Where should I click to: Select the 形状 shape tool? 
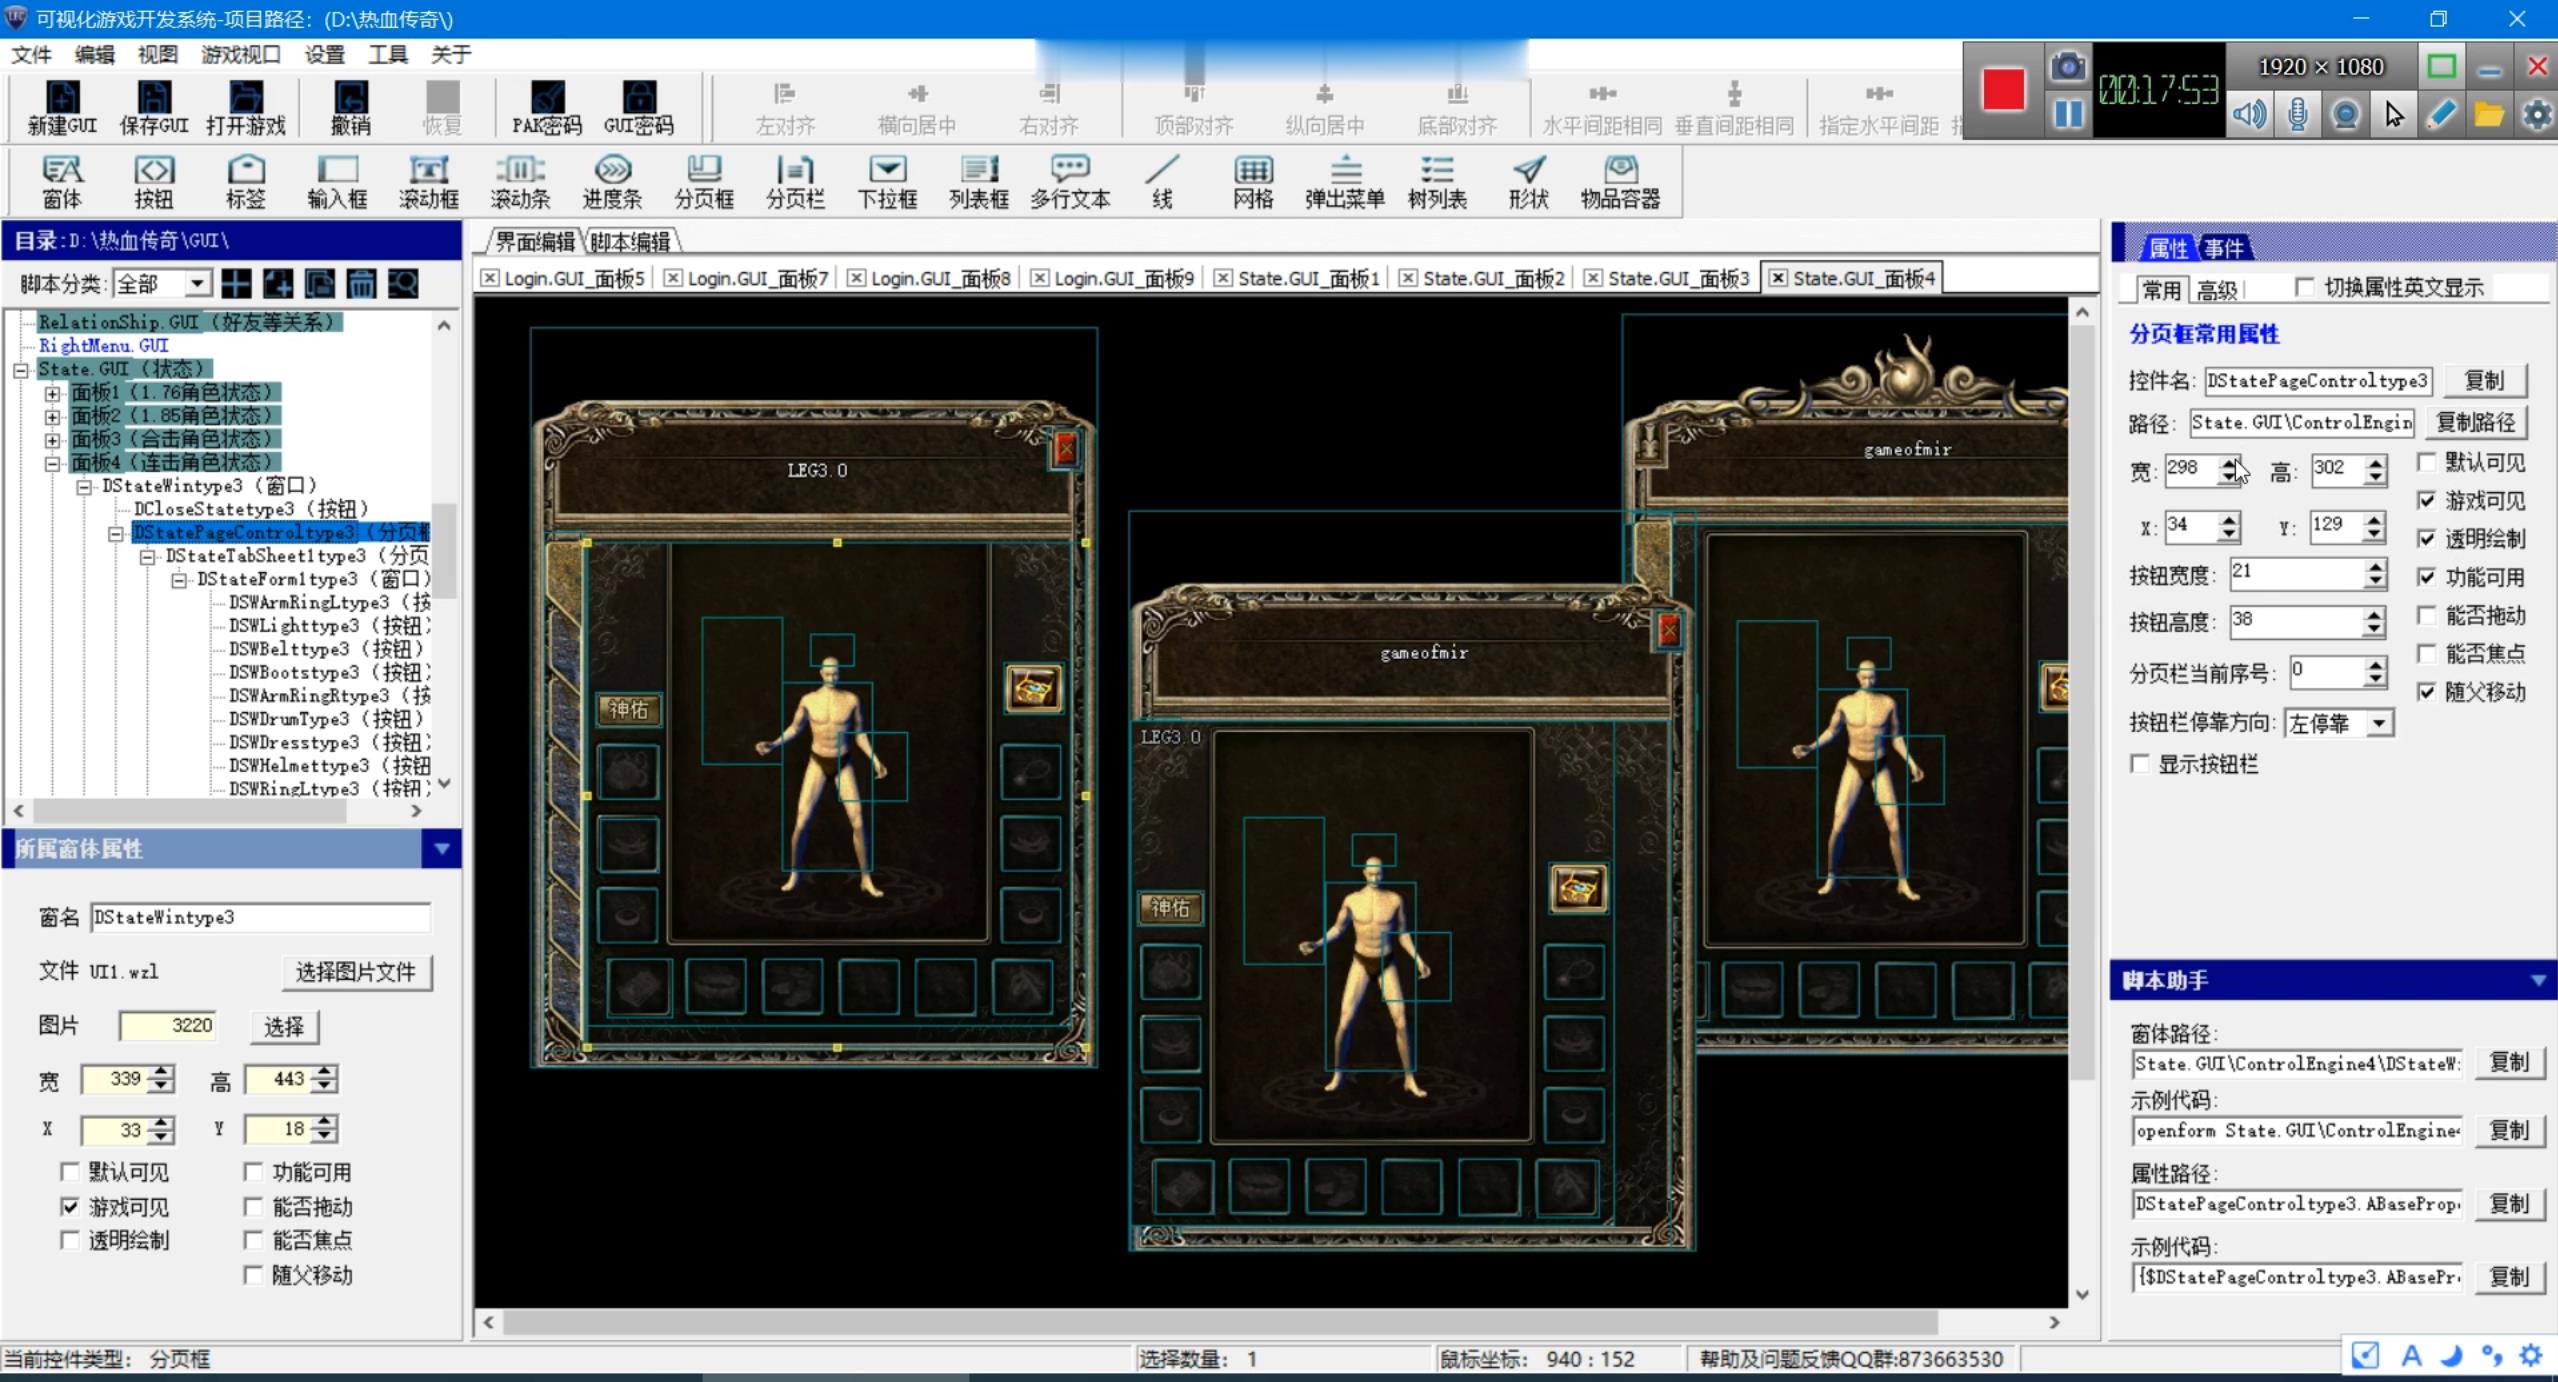click(x=1528, y=181)
